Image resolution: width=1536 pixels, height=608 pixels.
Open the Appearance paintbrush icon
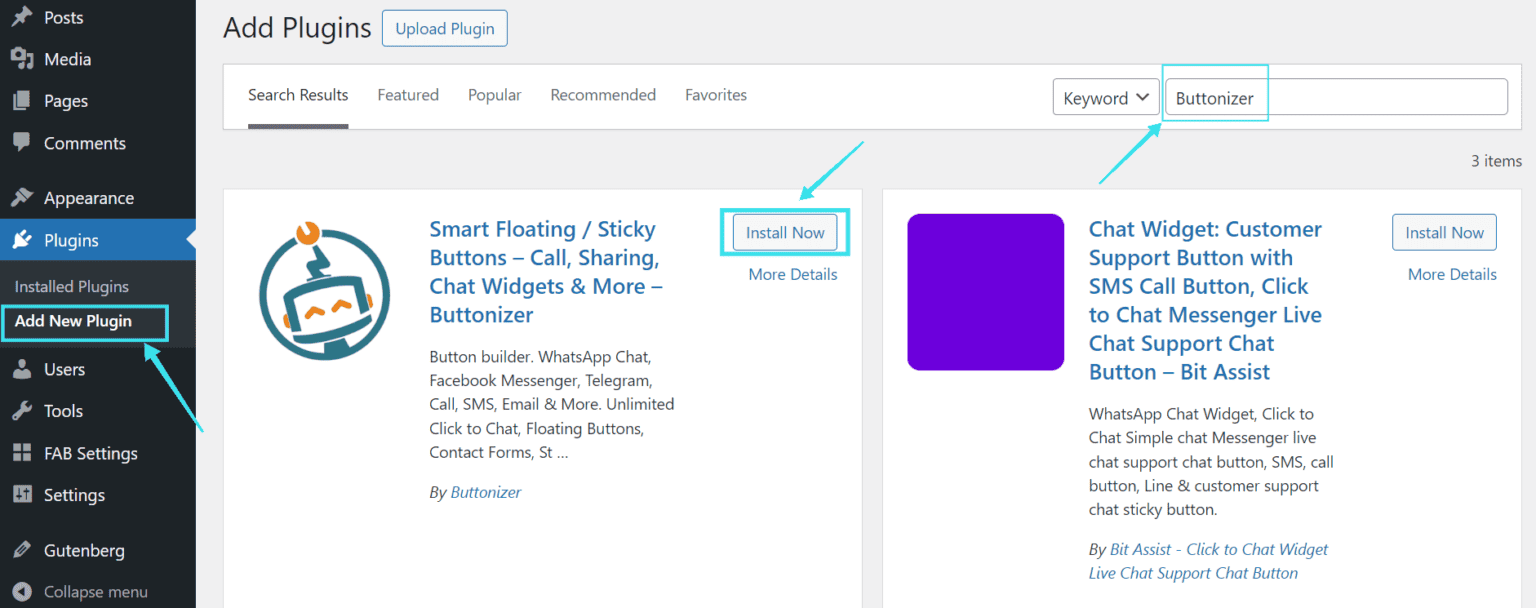(x=22, y=197)
